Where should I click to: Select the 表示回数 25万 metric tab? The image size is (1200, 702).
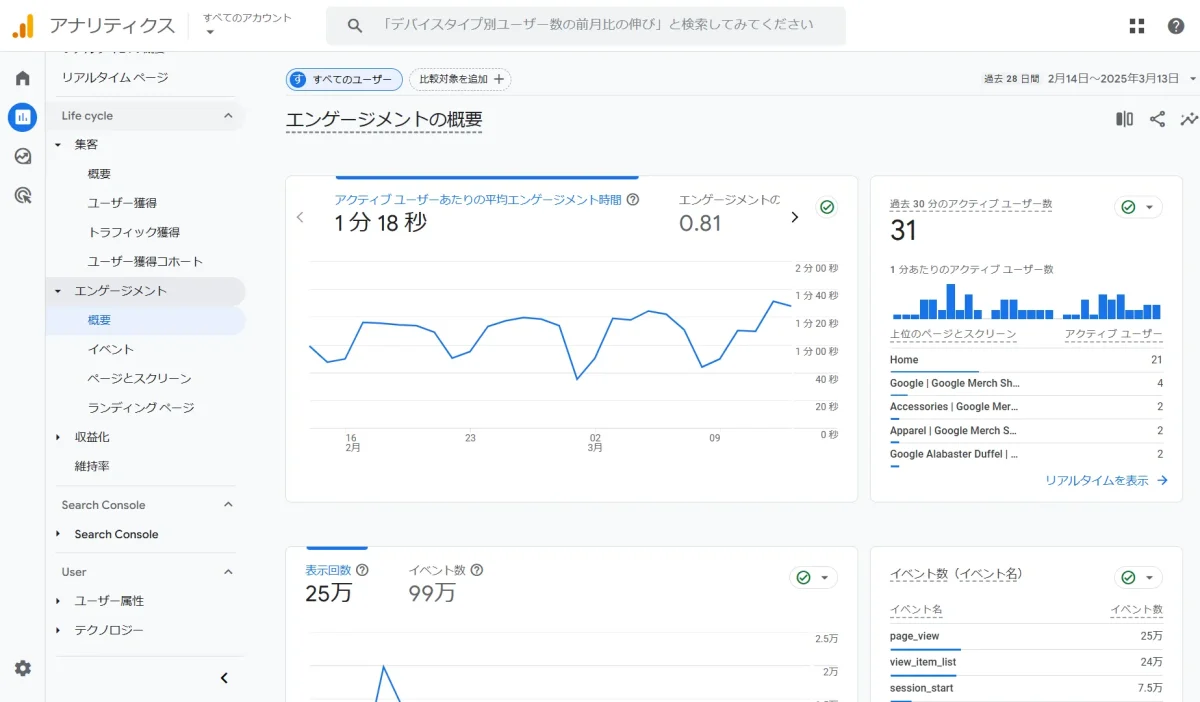pyautogui.click(x=337, y=582)
